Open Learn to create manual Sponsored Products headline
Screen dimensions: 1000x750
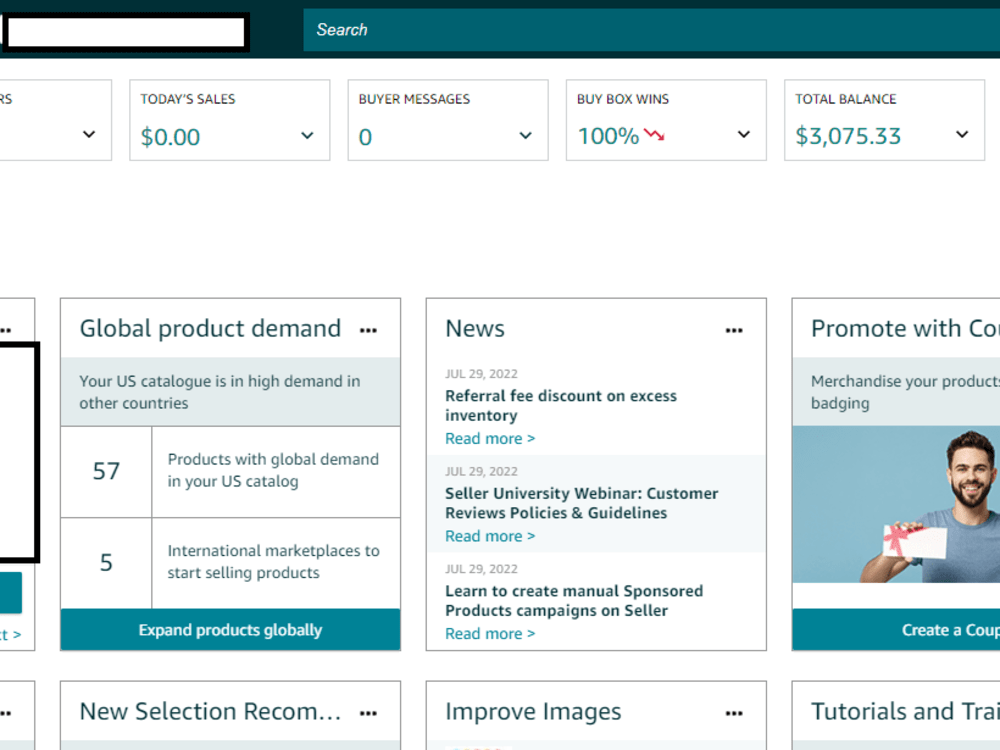[x=574, y=601]
